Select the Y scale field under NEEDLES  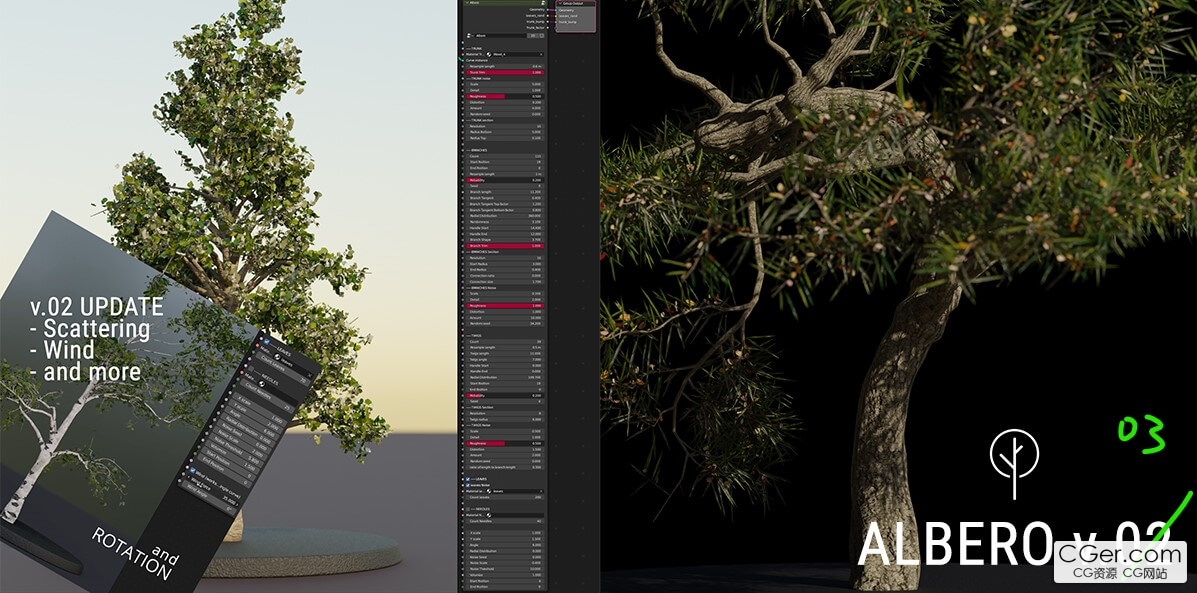(x=505, y=539)
